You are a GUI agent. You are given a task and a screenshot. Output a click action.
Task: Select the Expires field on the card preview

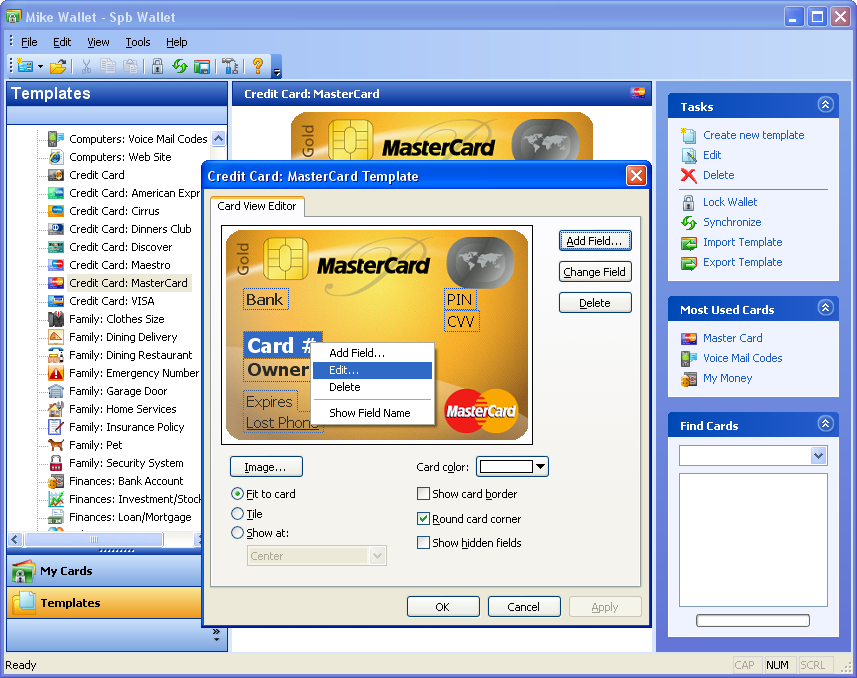[x=270, y=402]
